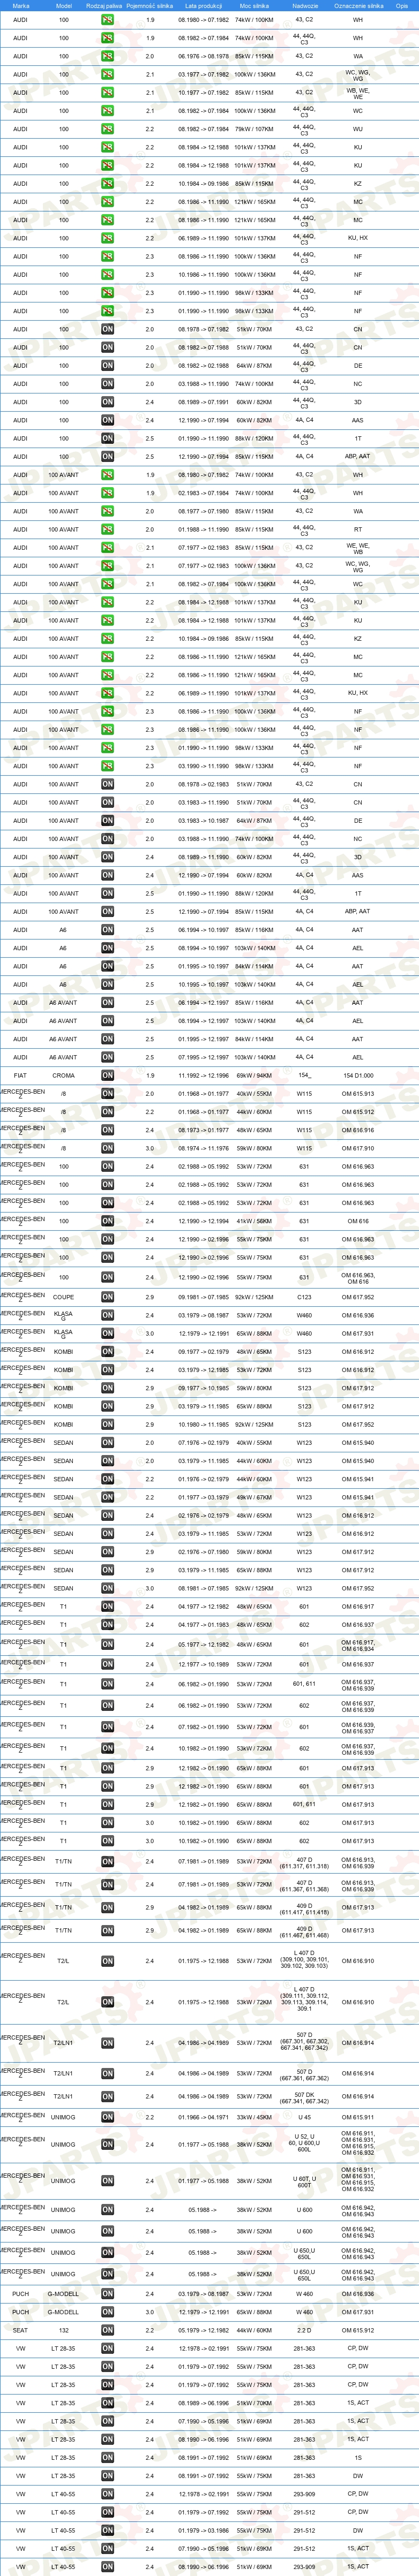Click ON diesel icon in Audi 100 Avant 3D row

[107, 857]
